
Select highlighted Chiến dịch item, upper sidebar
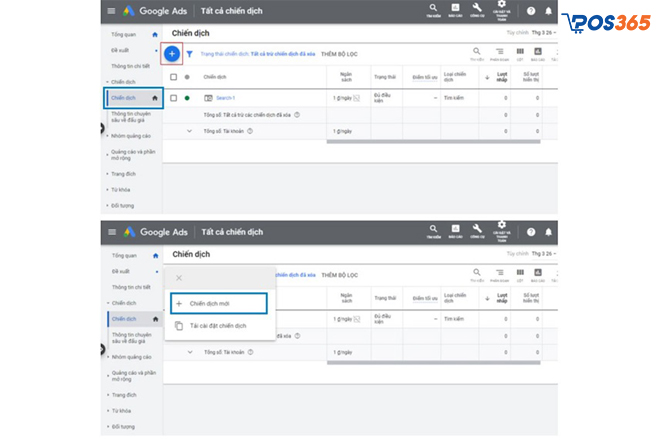[x=134, y=98]
